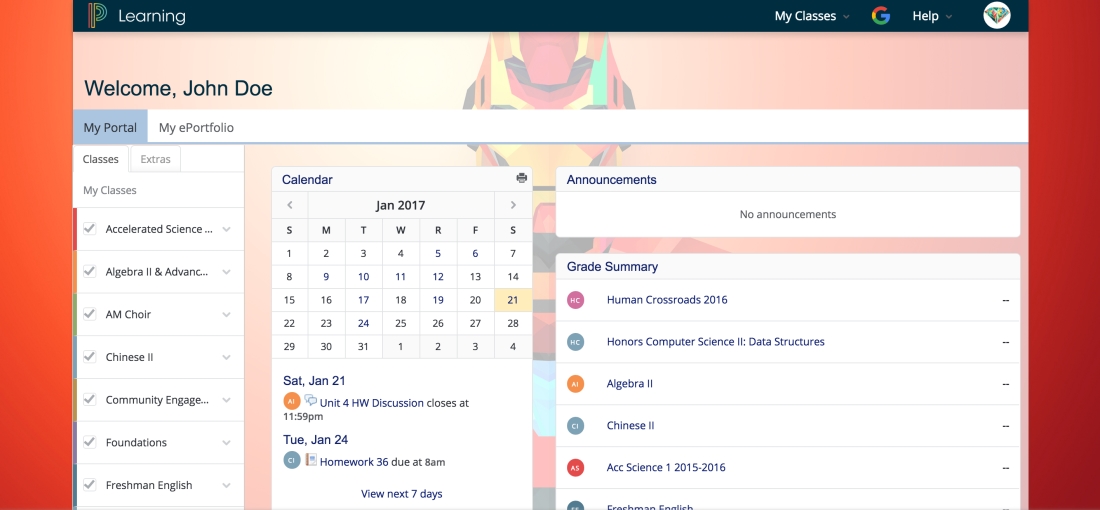
Task: Toggle the Community Engagement checkbox
Action: coord(90,399)
